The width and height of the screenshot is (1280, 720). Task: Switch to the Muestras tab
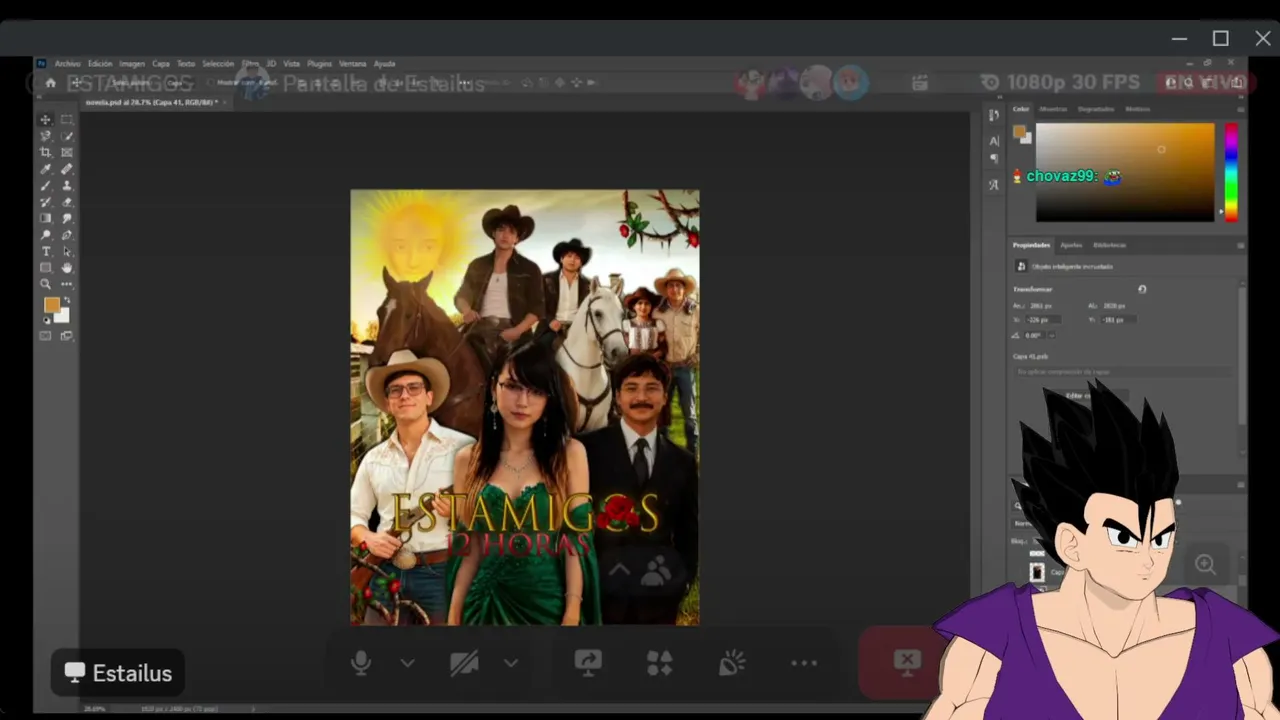click(1053, 109)
